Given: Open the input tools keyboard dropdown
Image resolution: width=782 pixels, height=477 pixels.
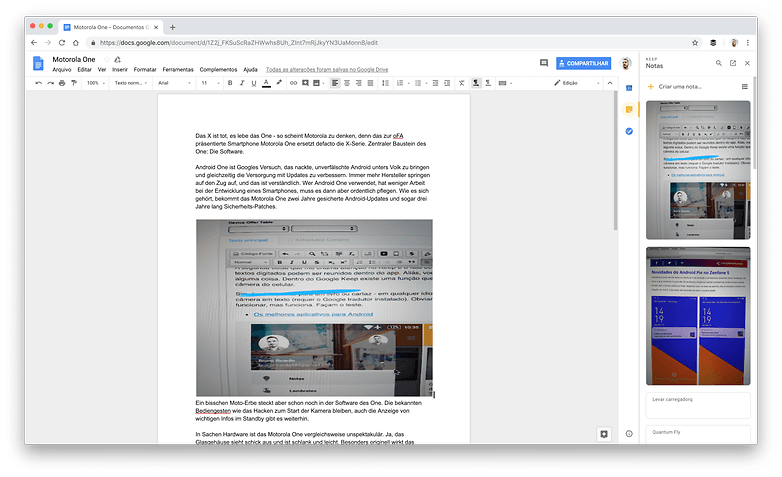Looking at the screenshot, I should tap(505, 83).
